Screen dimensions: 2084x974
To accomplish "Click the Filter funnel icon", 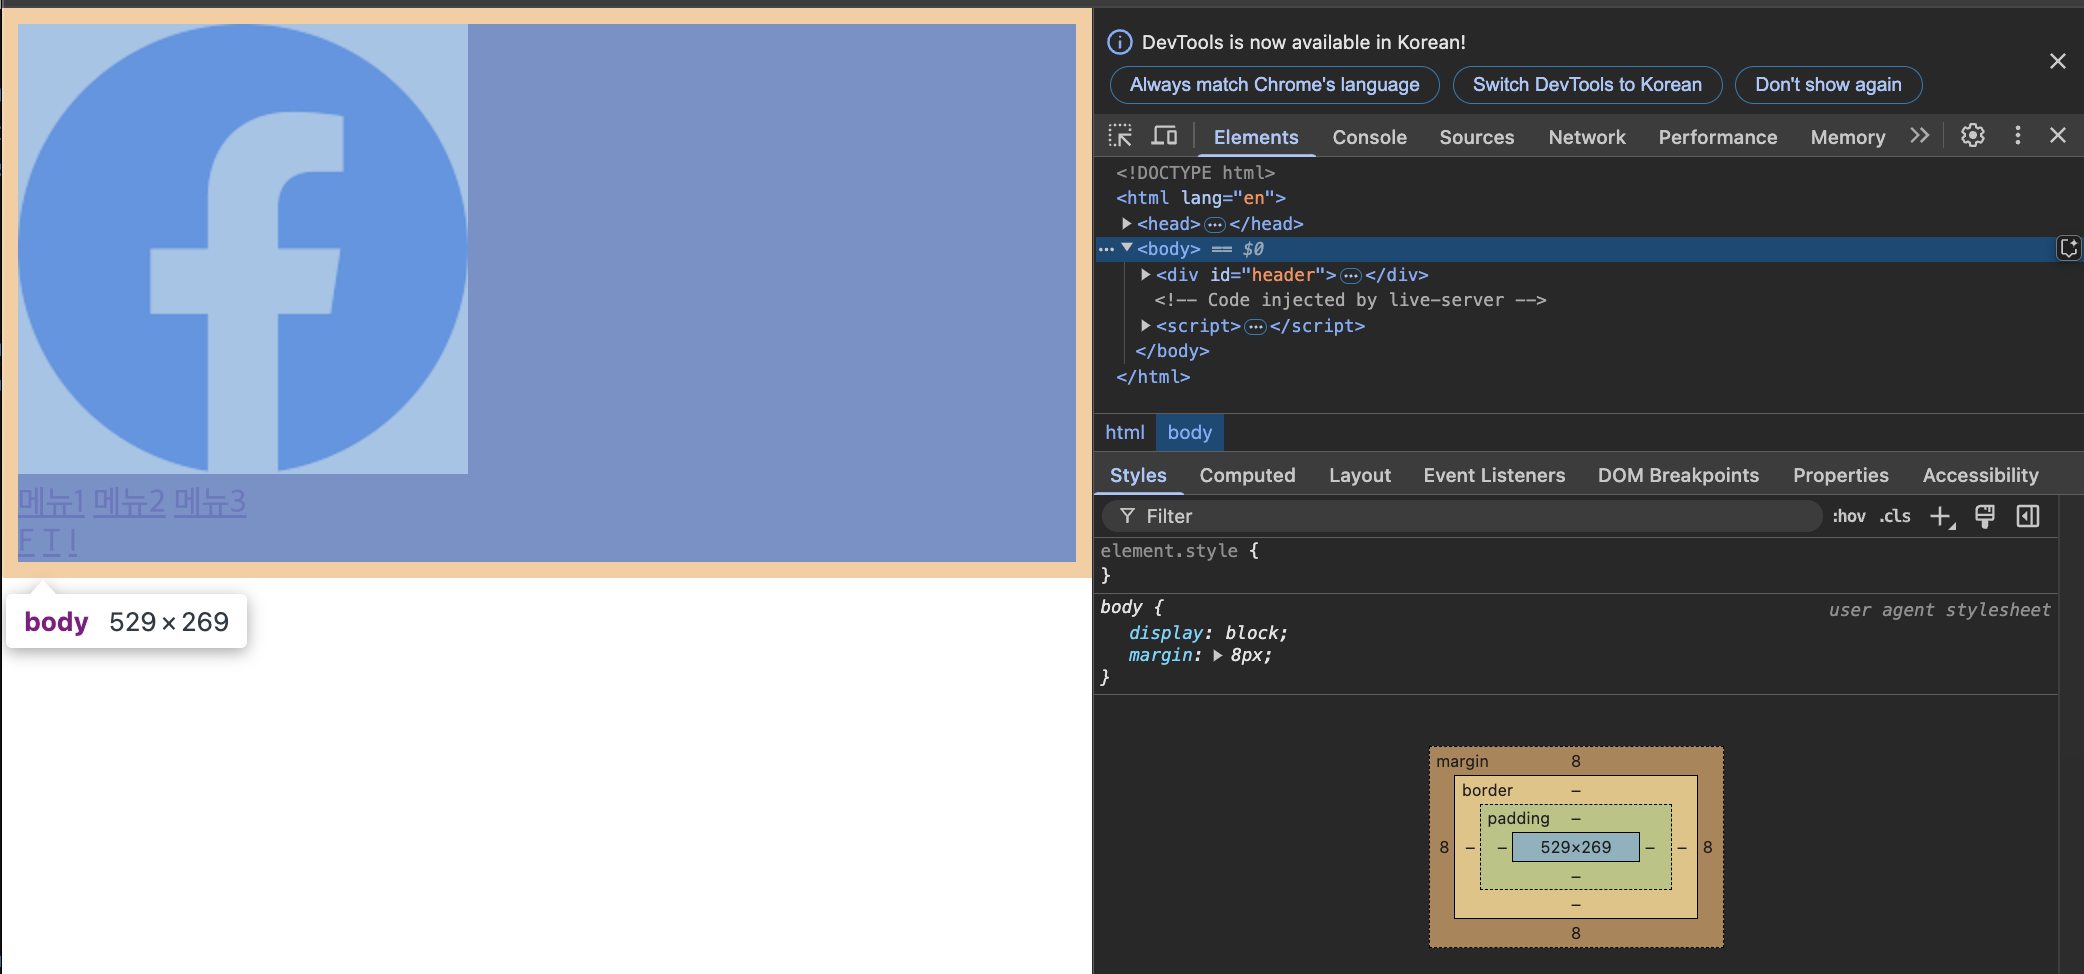I will click(x=1127, y=516).
